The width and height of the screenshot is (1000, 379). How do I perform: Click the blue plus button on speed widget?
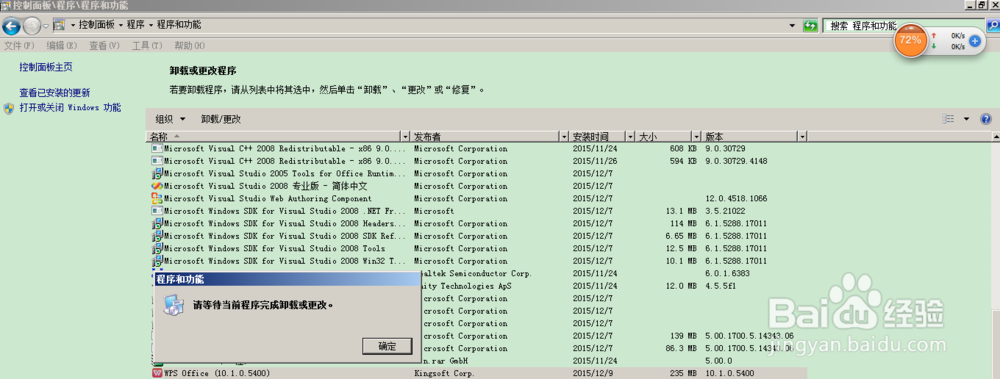pos(974,41)
